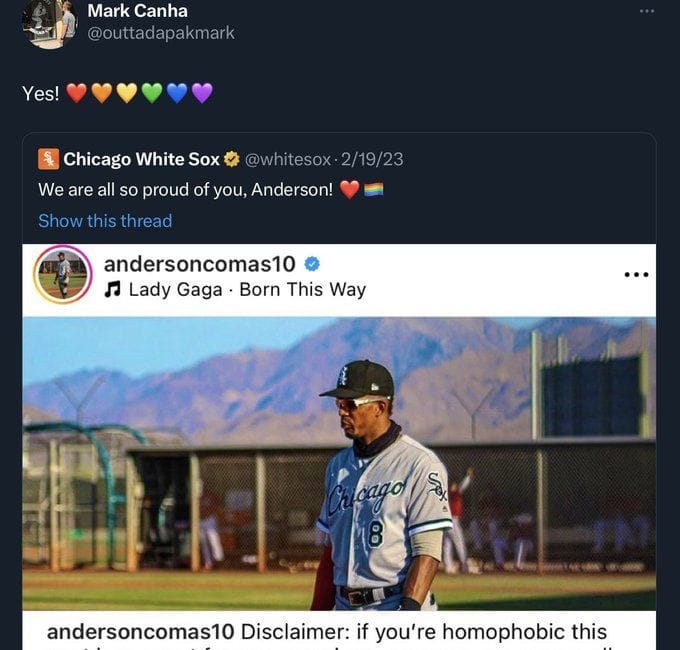This screenshot has width=680, height=650.
Task: Open the @whitesox handle
Action: (x=288, y=160)
